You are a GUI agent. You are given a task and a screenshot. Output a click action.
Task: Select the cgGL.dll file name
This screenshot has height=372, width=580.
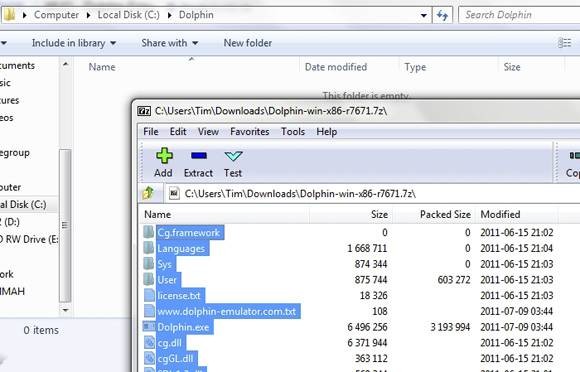click(175, 359)
